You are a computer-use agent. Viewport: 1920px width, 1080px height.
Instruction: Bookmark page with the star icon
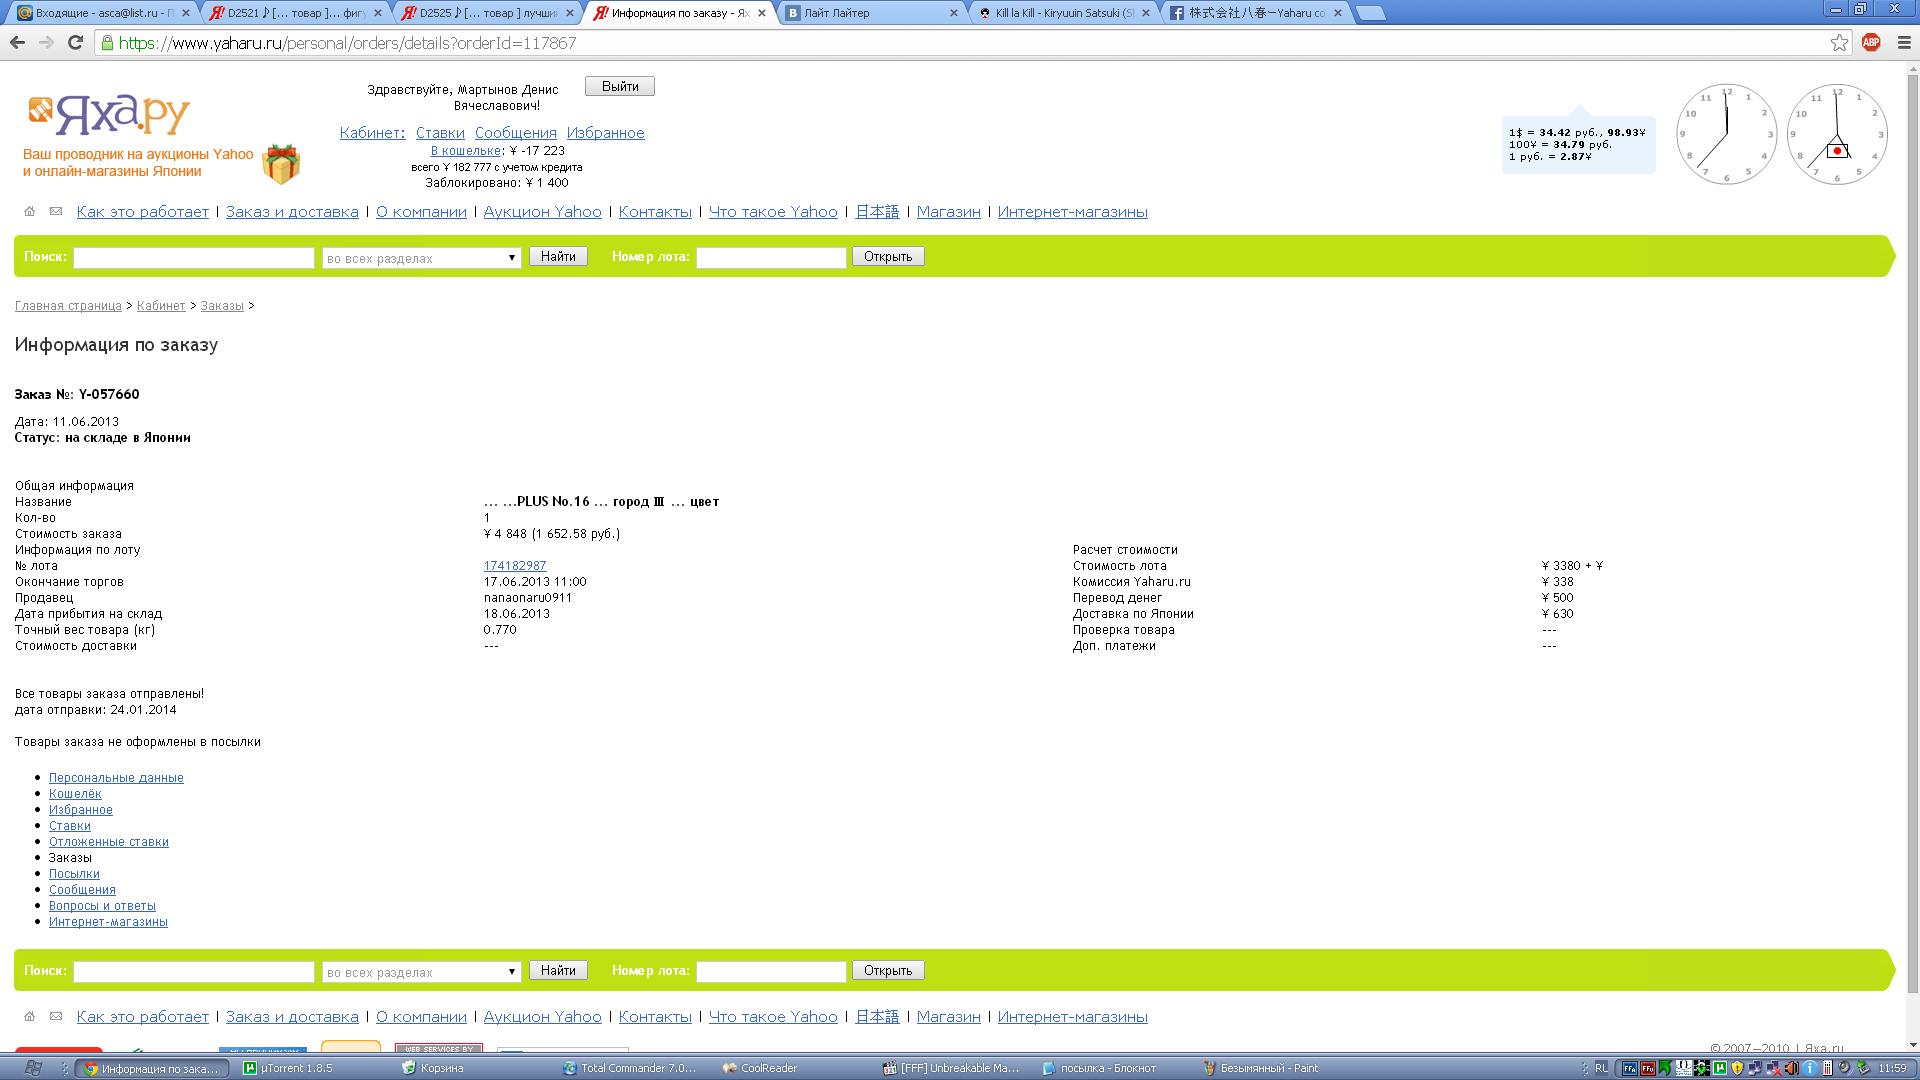point(1839,42)
